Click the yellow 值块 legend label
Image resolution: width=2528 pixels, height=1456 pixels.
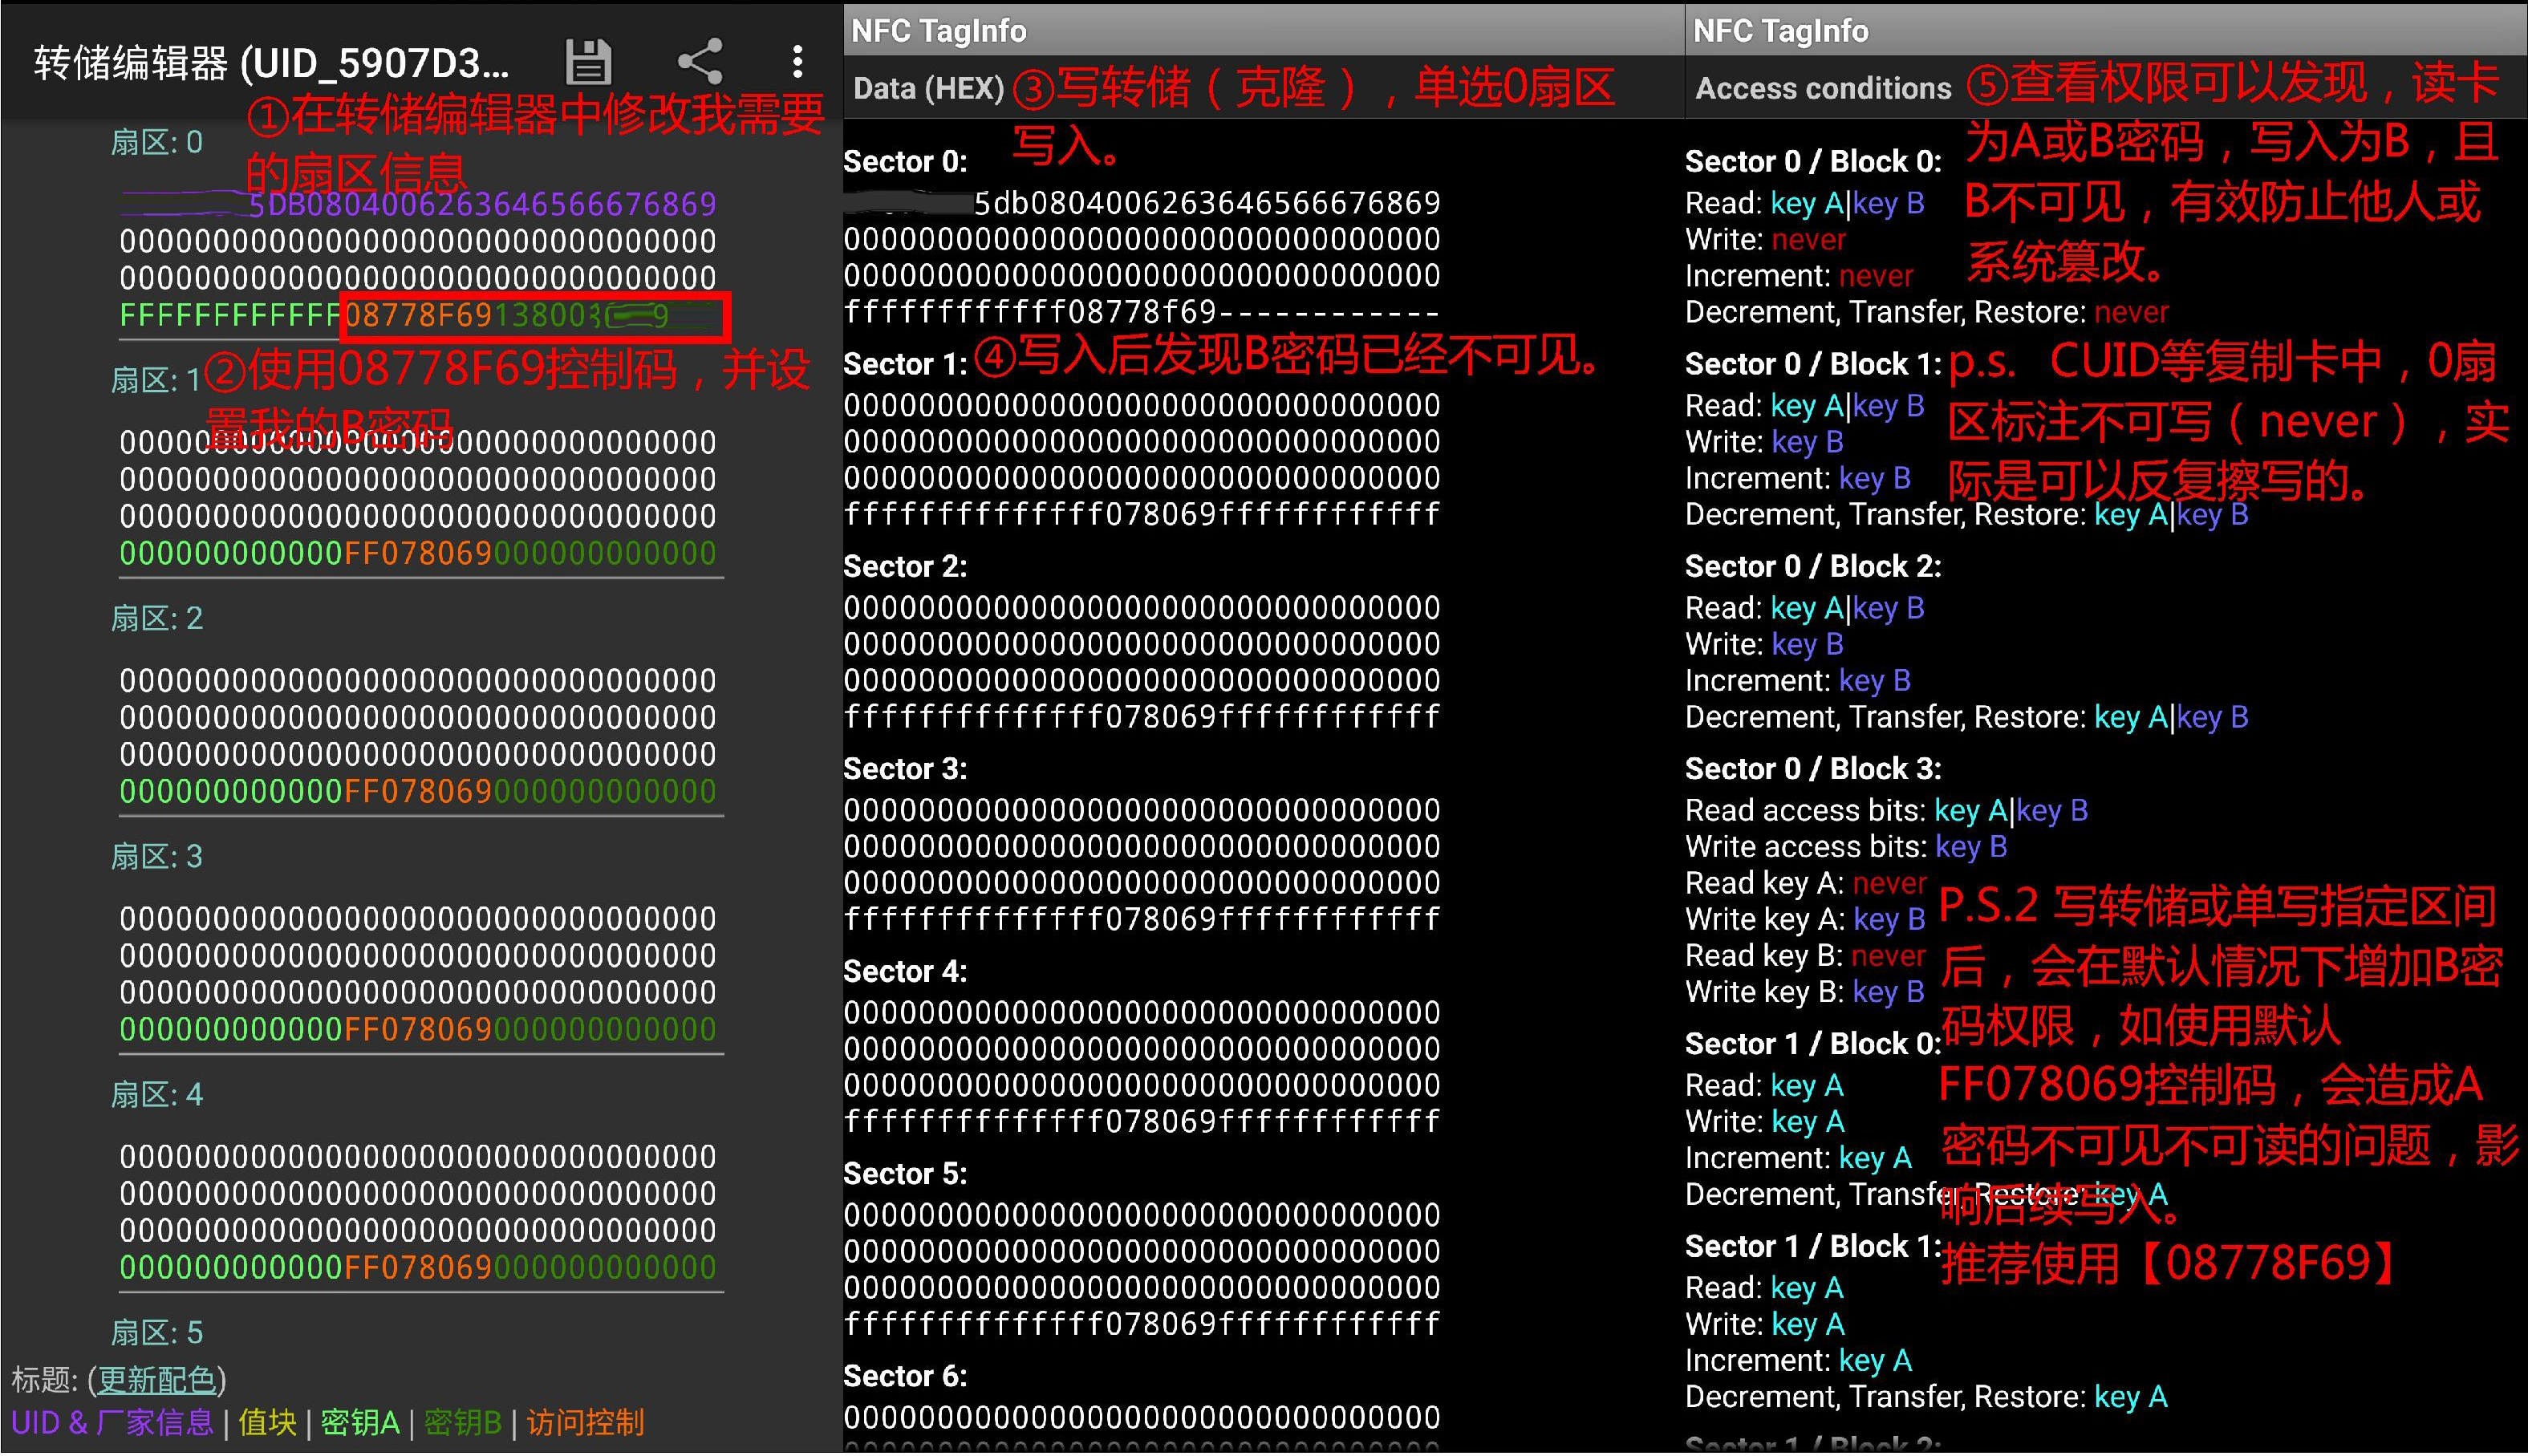click(267, 1423)
